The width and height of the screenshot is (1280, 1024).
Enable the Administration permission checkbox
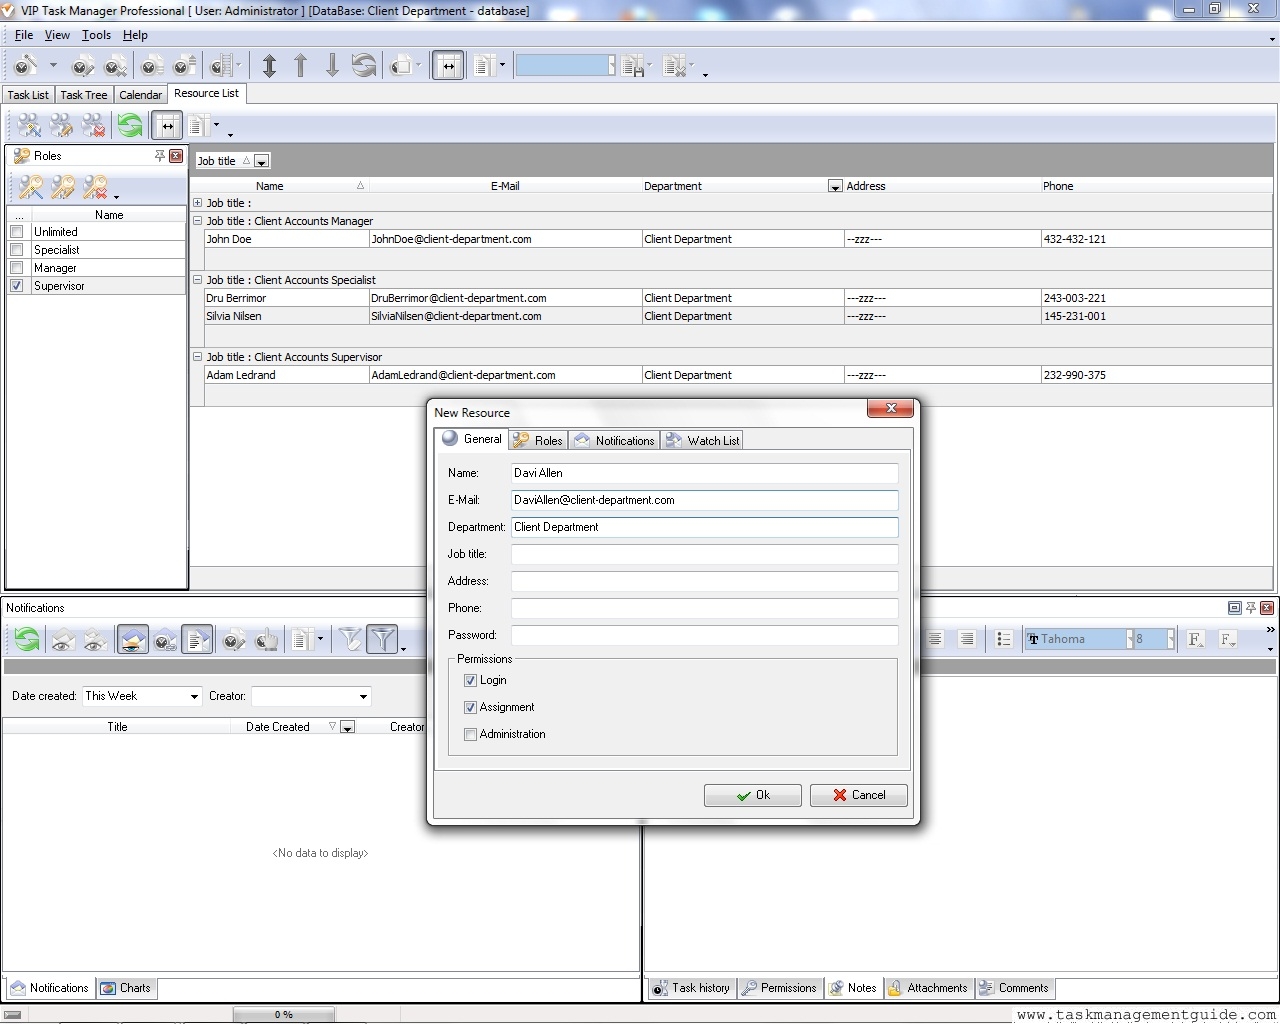pos(470,735)
